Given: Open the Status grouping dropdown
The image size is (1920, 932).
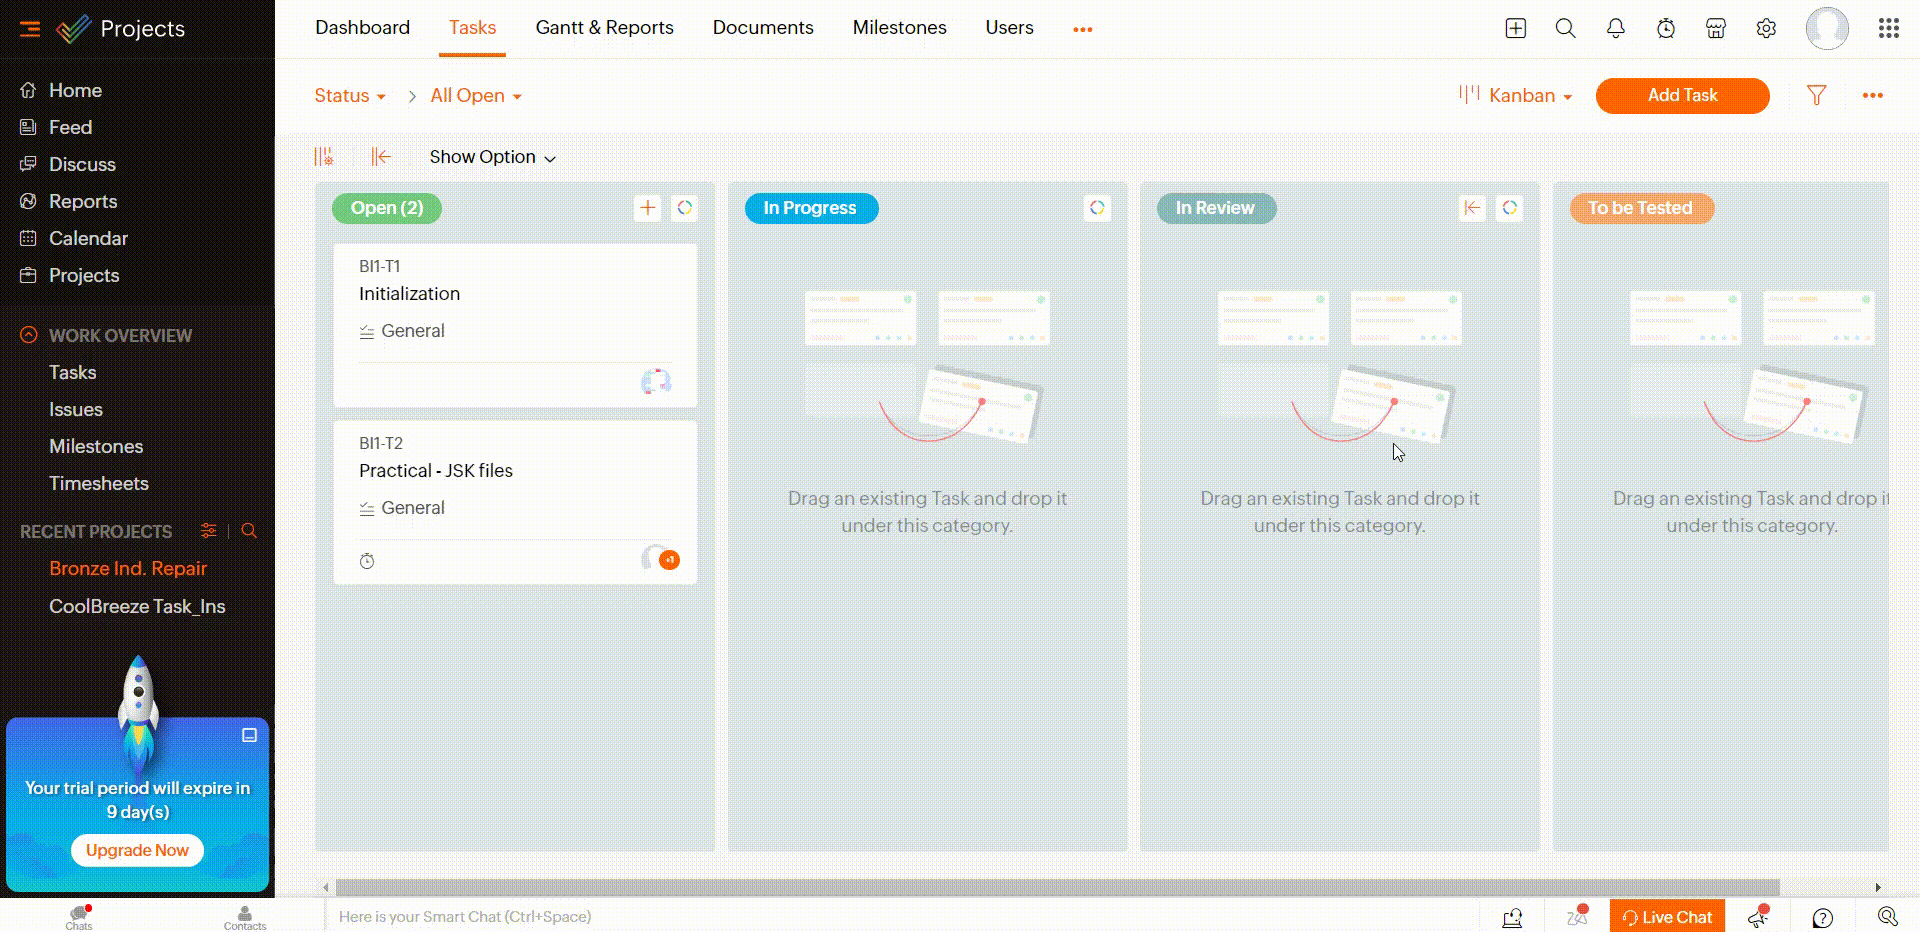Looking at the screenshot, I should pyautogui.click(x=348, y=95).
